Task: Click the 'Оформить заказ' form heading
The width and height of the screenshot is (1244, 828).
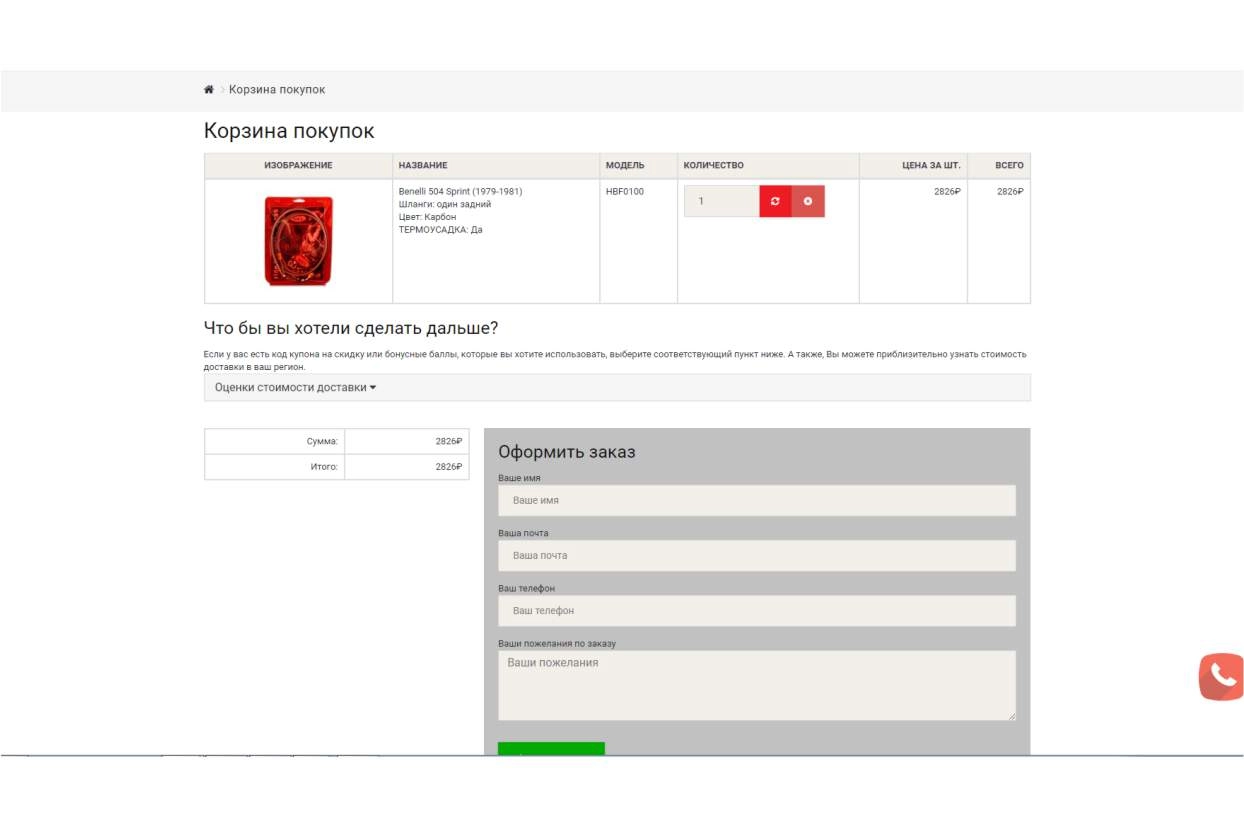Action: pyautogui.click(x=567, y=452)
